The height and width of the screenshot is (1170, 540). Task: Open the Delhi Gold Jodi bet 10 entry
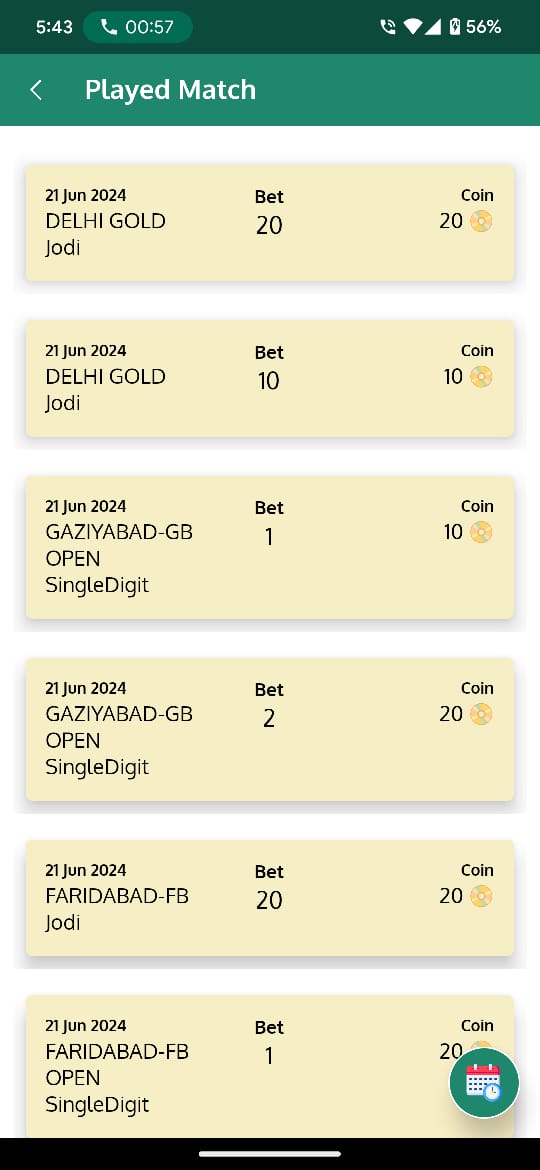(270, 378)
